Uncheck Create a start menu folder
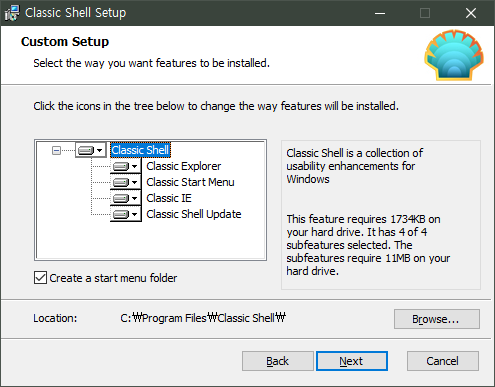The image size is (495, 387). 40,278
